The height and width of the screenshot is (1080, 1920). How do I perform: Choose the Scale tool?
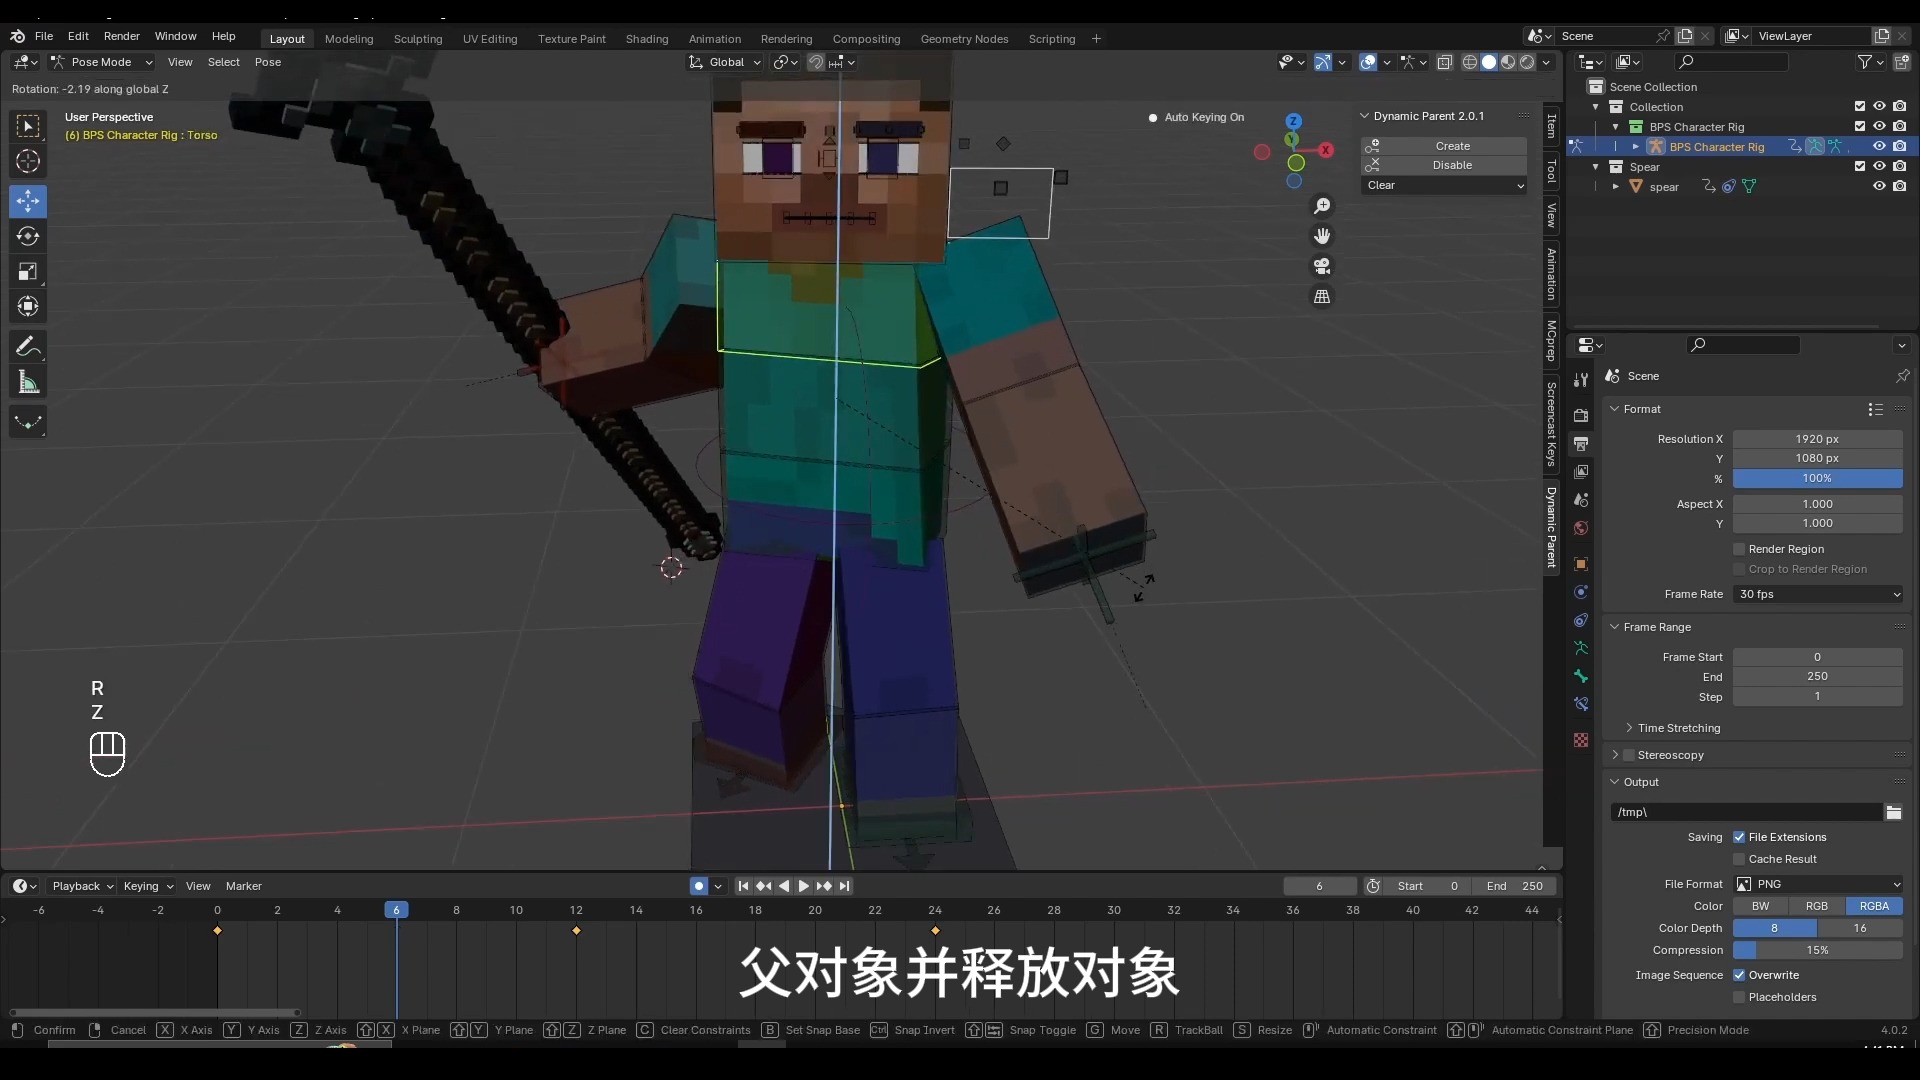coord(28,272)
